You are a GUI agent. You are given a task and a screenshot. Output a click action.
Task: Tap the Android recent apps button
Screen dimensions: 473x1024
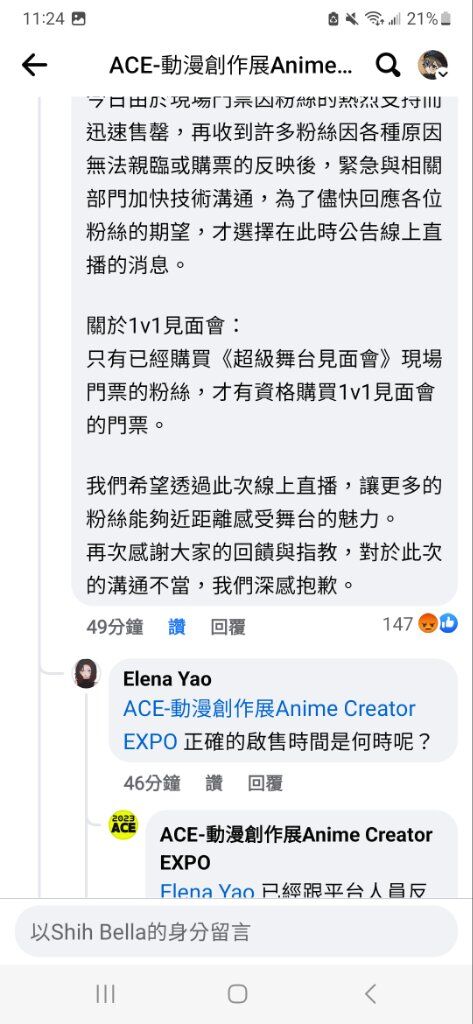click(105, 994)
